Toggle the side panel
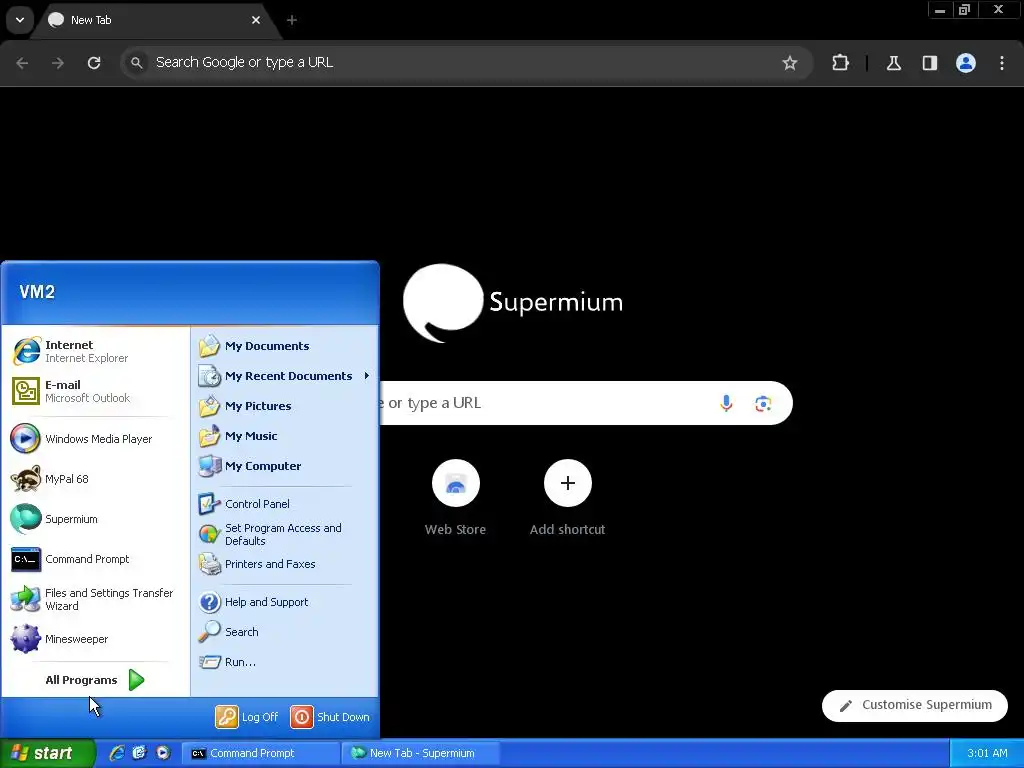The image size is (1024, 768). tap(929, 63)
